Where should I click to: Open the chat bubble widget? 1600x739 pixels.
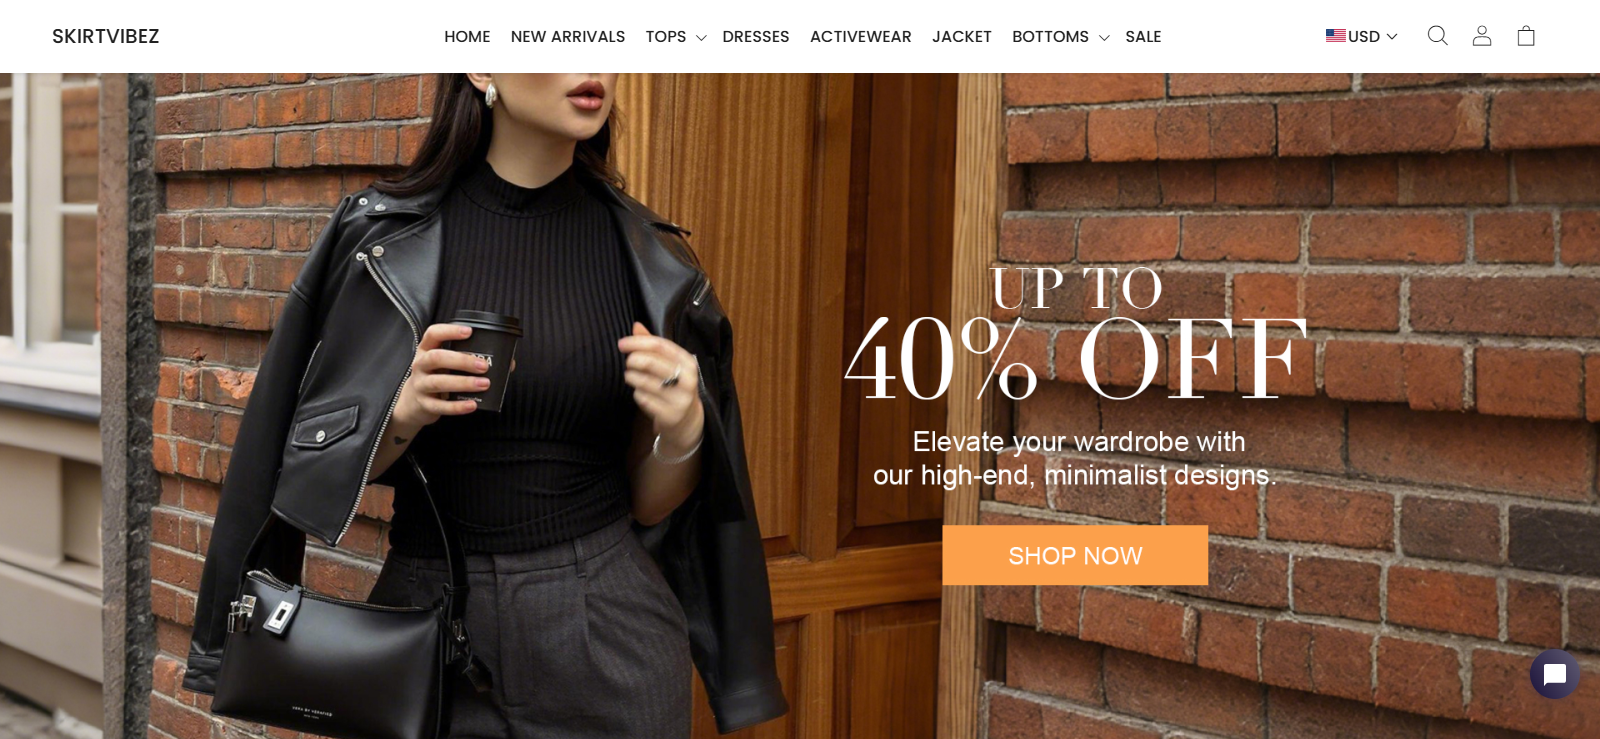pos(1554,675)
